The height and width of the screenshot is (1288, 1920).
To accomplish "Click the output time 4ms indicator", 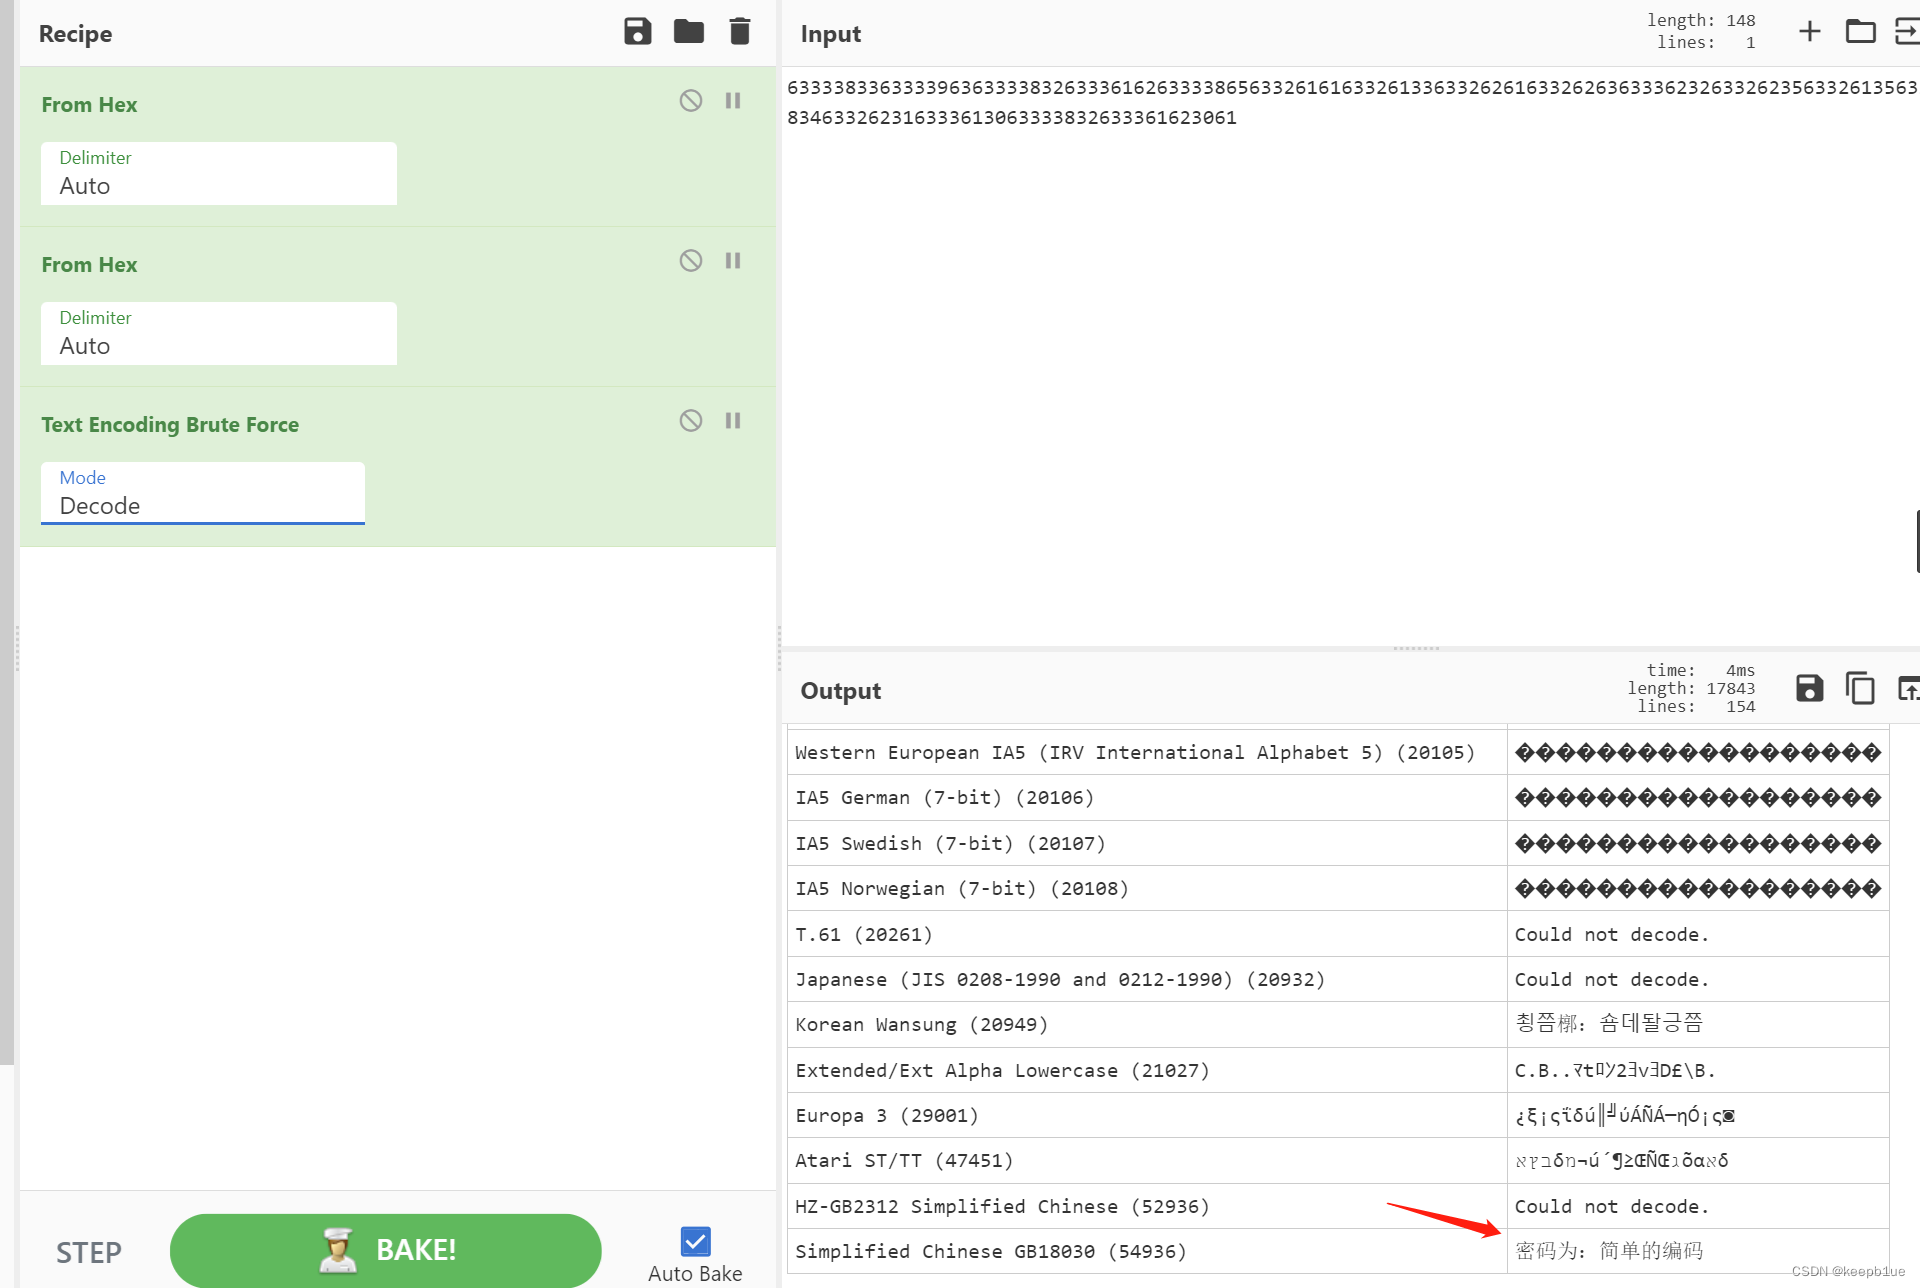I will point(1700,670).
